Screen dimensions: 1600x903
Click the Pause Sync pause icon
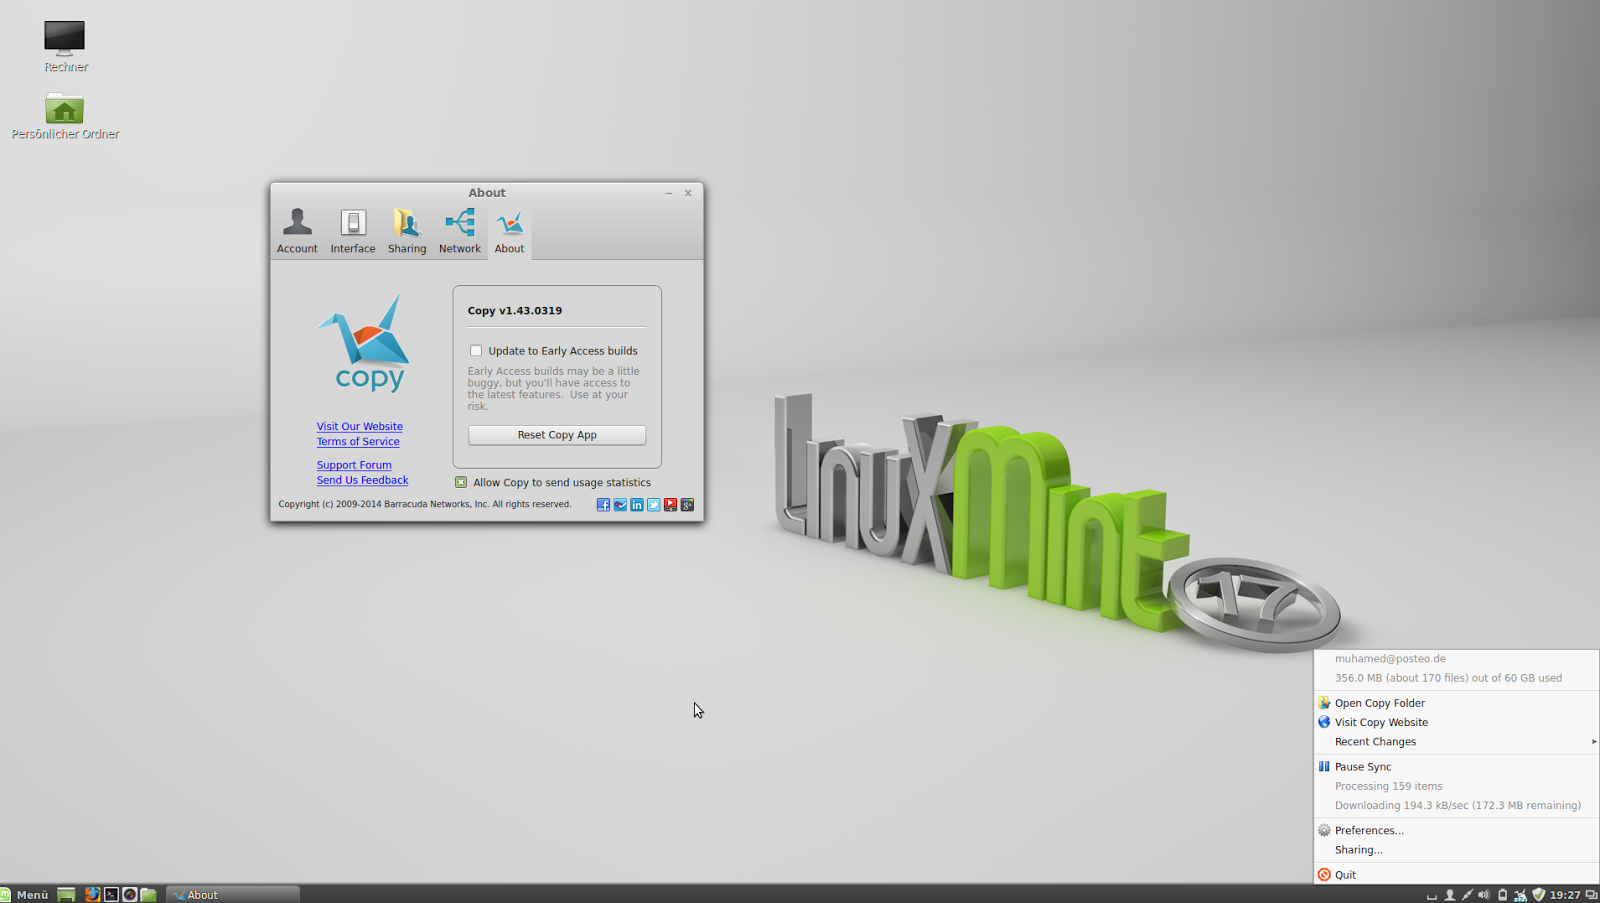(1324, 767)
